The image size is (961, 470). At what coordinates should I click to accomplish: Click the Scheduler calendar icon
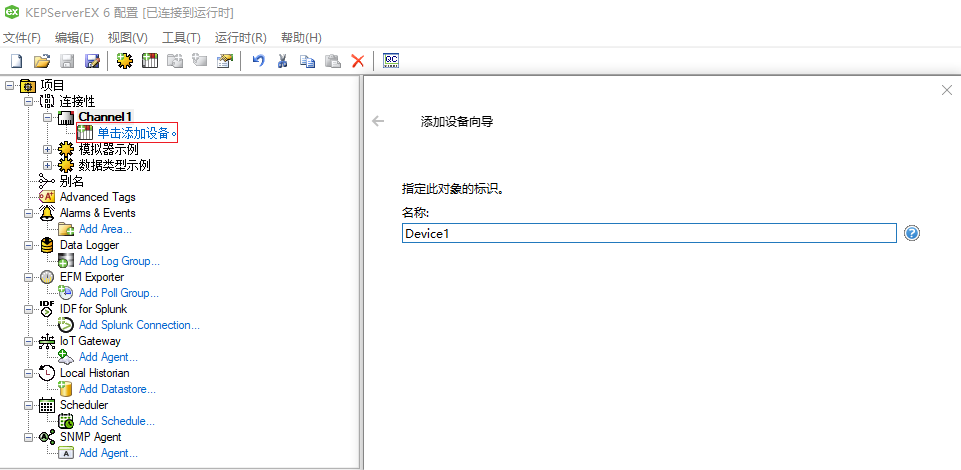click(x=47, y=404)
